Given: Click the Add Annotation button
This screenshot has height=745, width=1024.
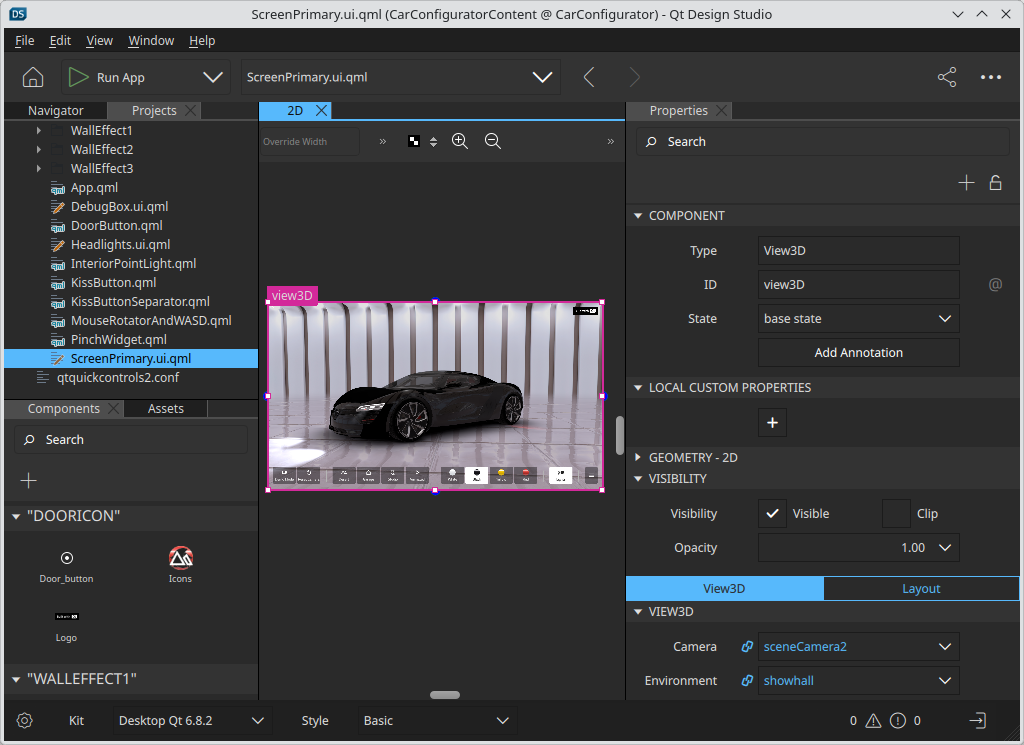Looking at the screenshot, I should point(858,353).
